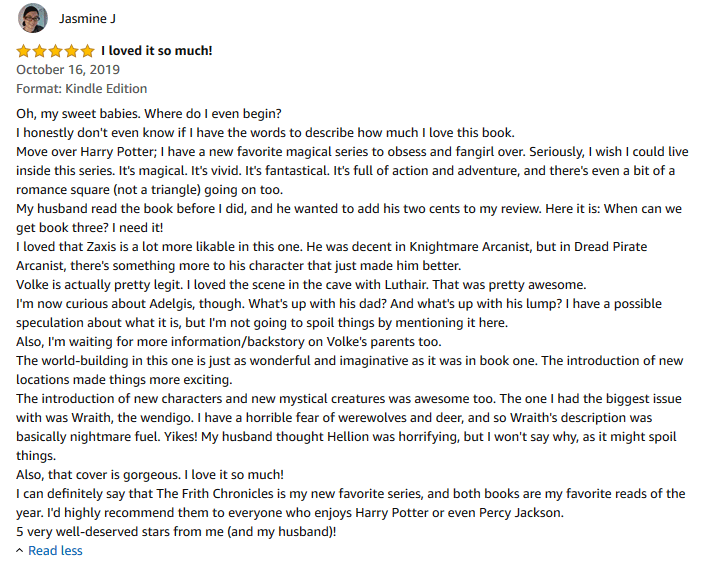
Task: Click the "Read less" link text
Action: tap(55, 551)
